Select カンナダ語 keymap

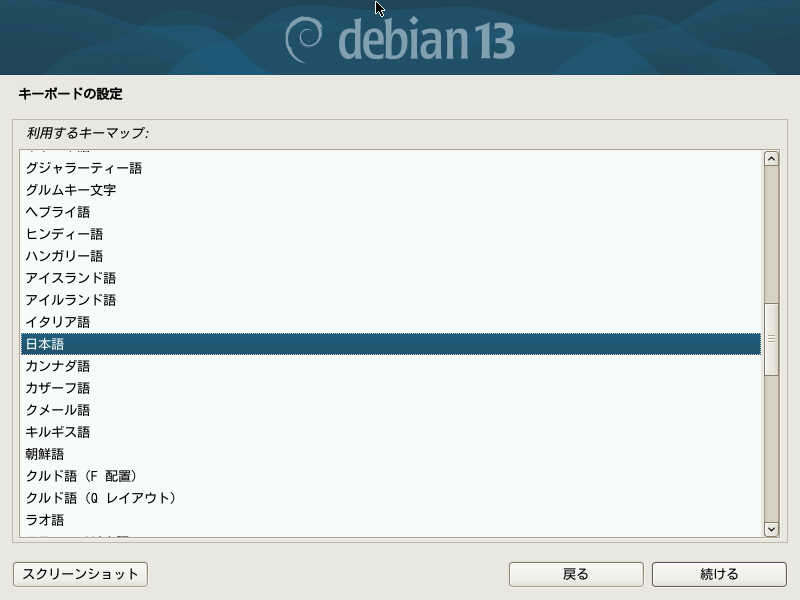click(x=391, y=366)
